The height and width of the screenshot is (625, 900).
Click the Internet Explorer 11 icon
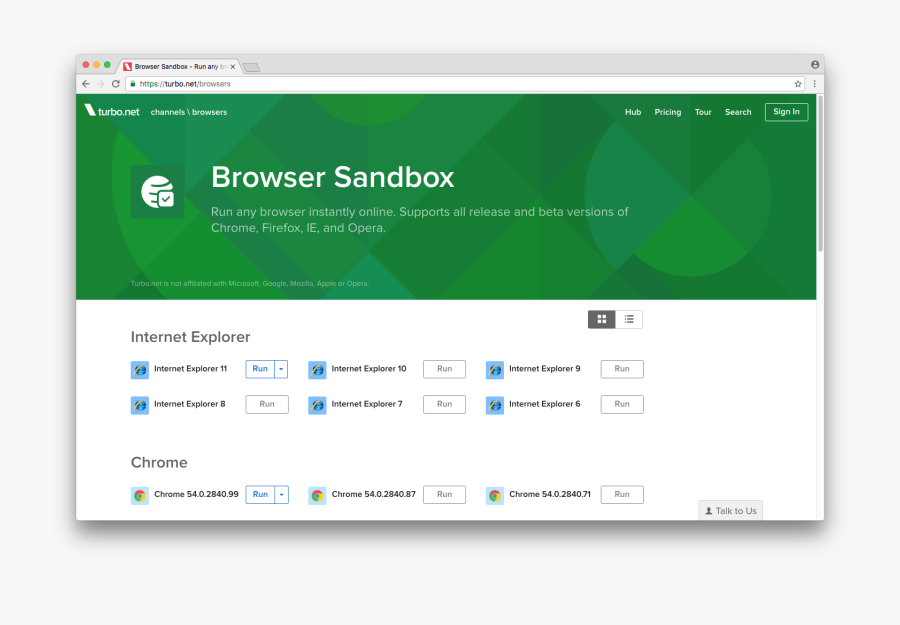(x=140, y=370)
